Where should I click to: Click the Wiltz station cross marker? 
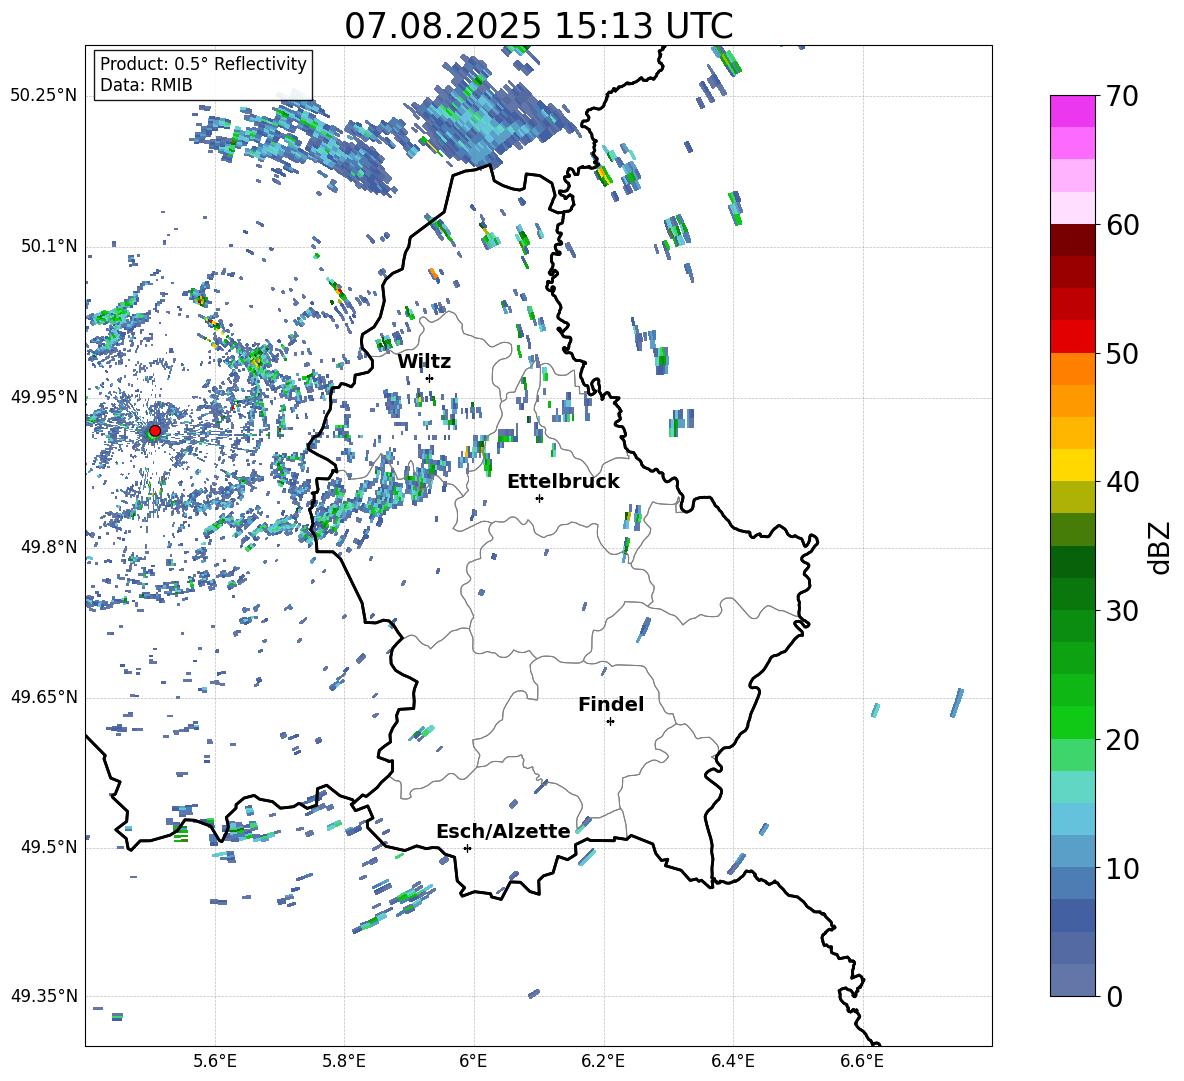click(430, 378)
